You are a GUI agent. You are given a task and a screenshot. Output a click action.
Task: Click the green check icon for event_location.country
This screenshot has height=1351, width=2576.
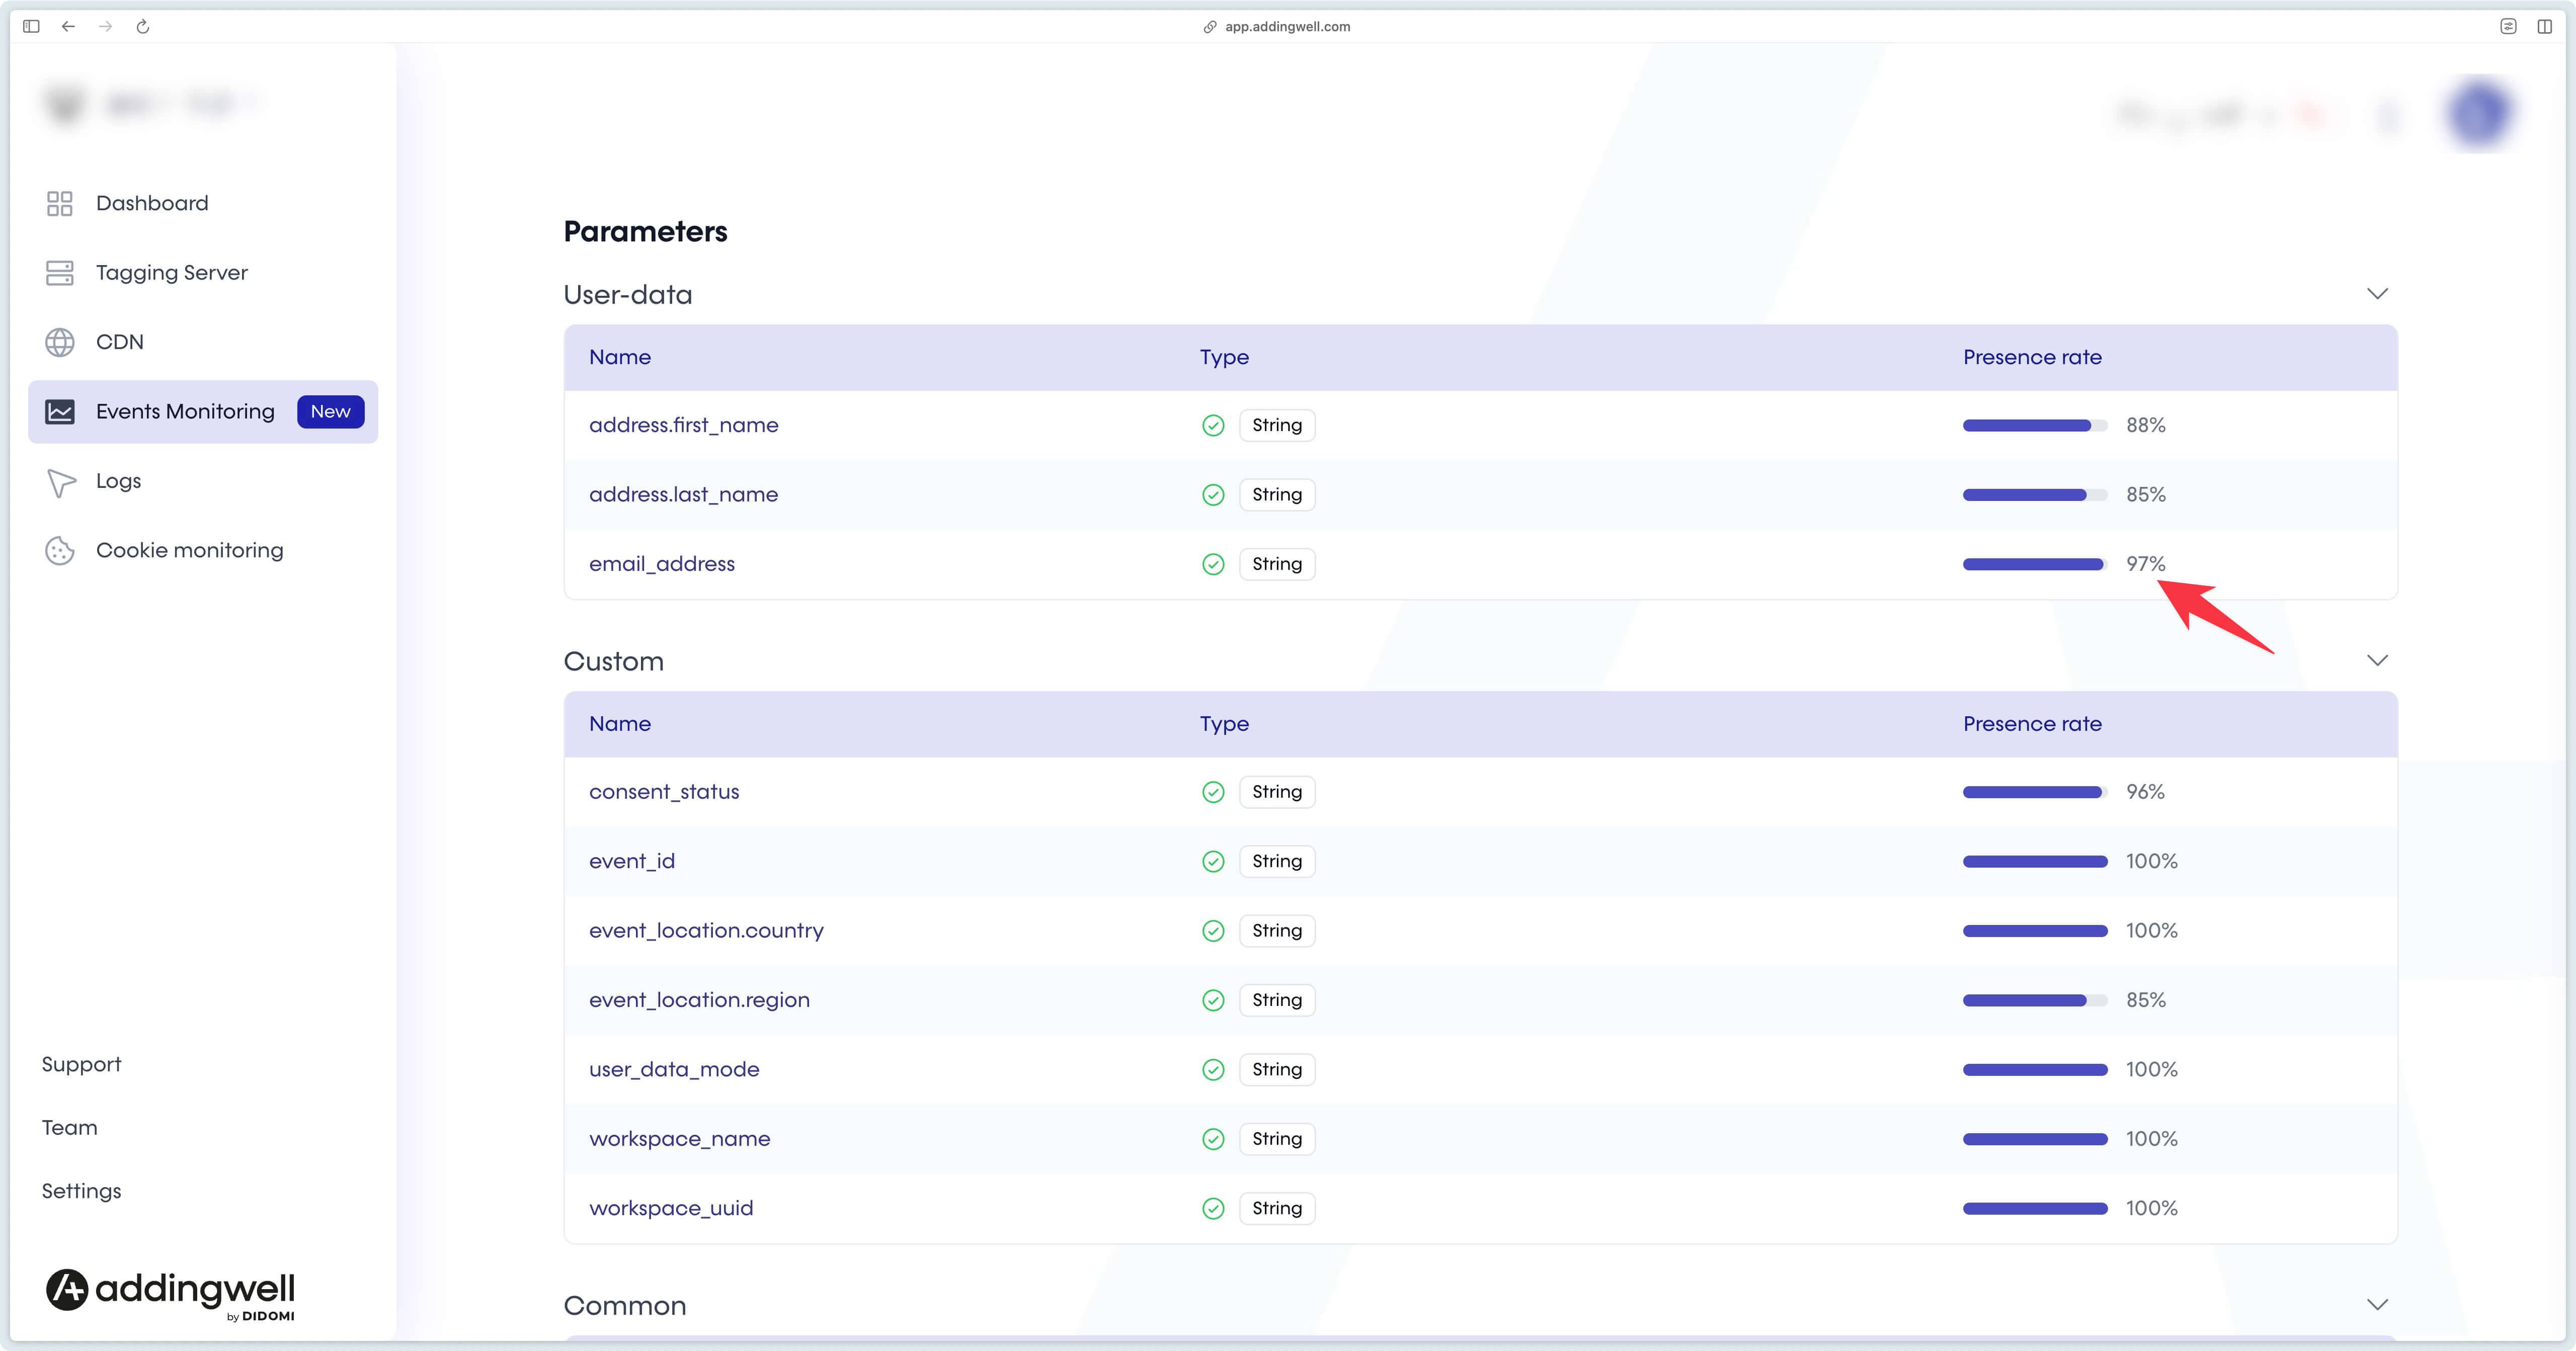1213,932
